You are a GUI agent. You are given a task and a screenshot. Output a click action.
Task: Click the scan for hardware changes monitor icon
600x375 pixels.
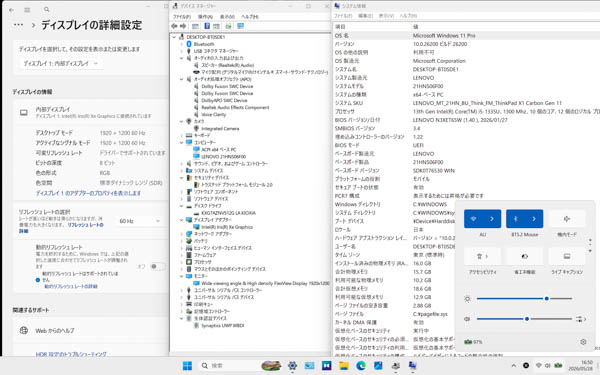[x=240, y=26]
